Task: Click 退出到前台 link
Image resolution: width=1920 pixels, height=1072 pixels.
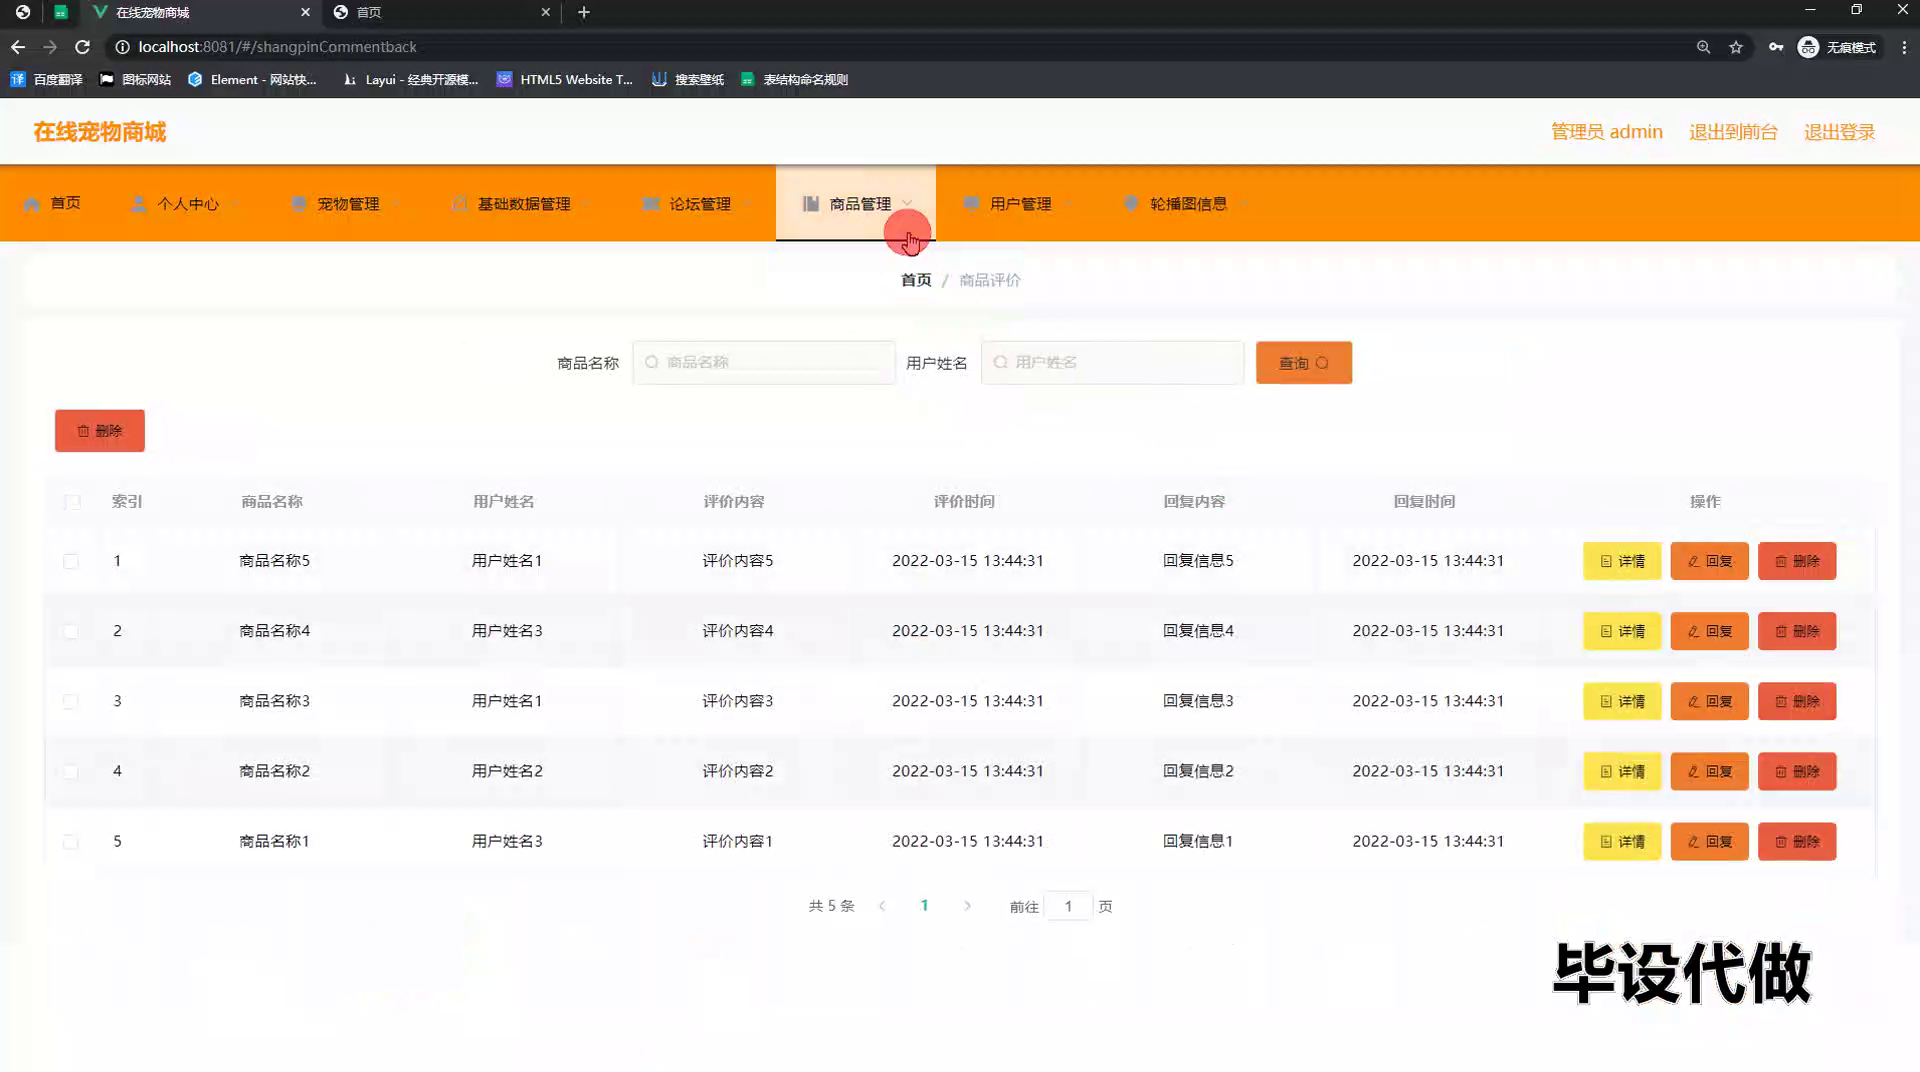Action: point(1733,132)
